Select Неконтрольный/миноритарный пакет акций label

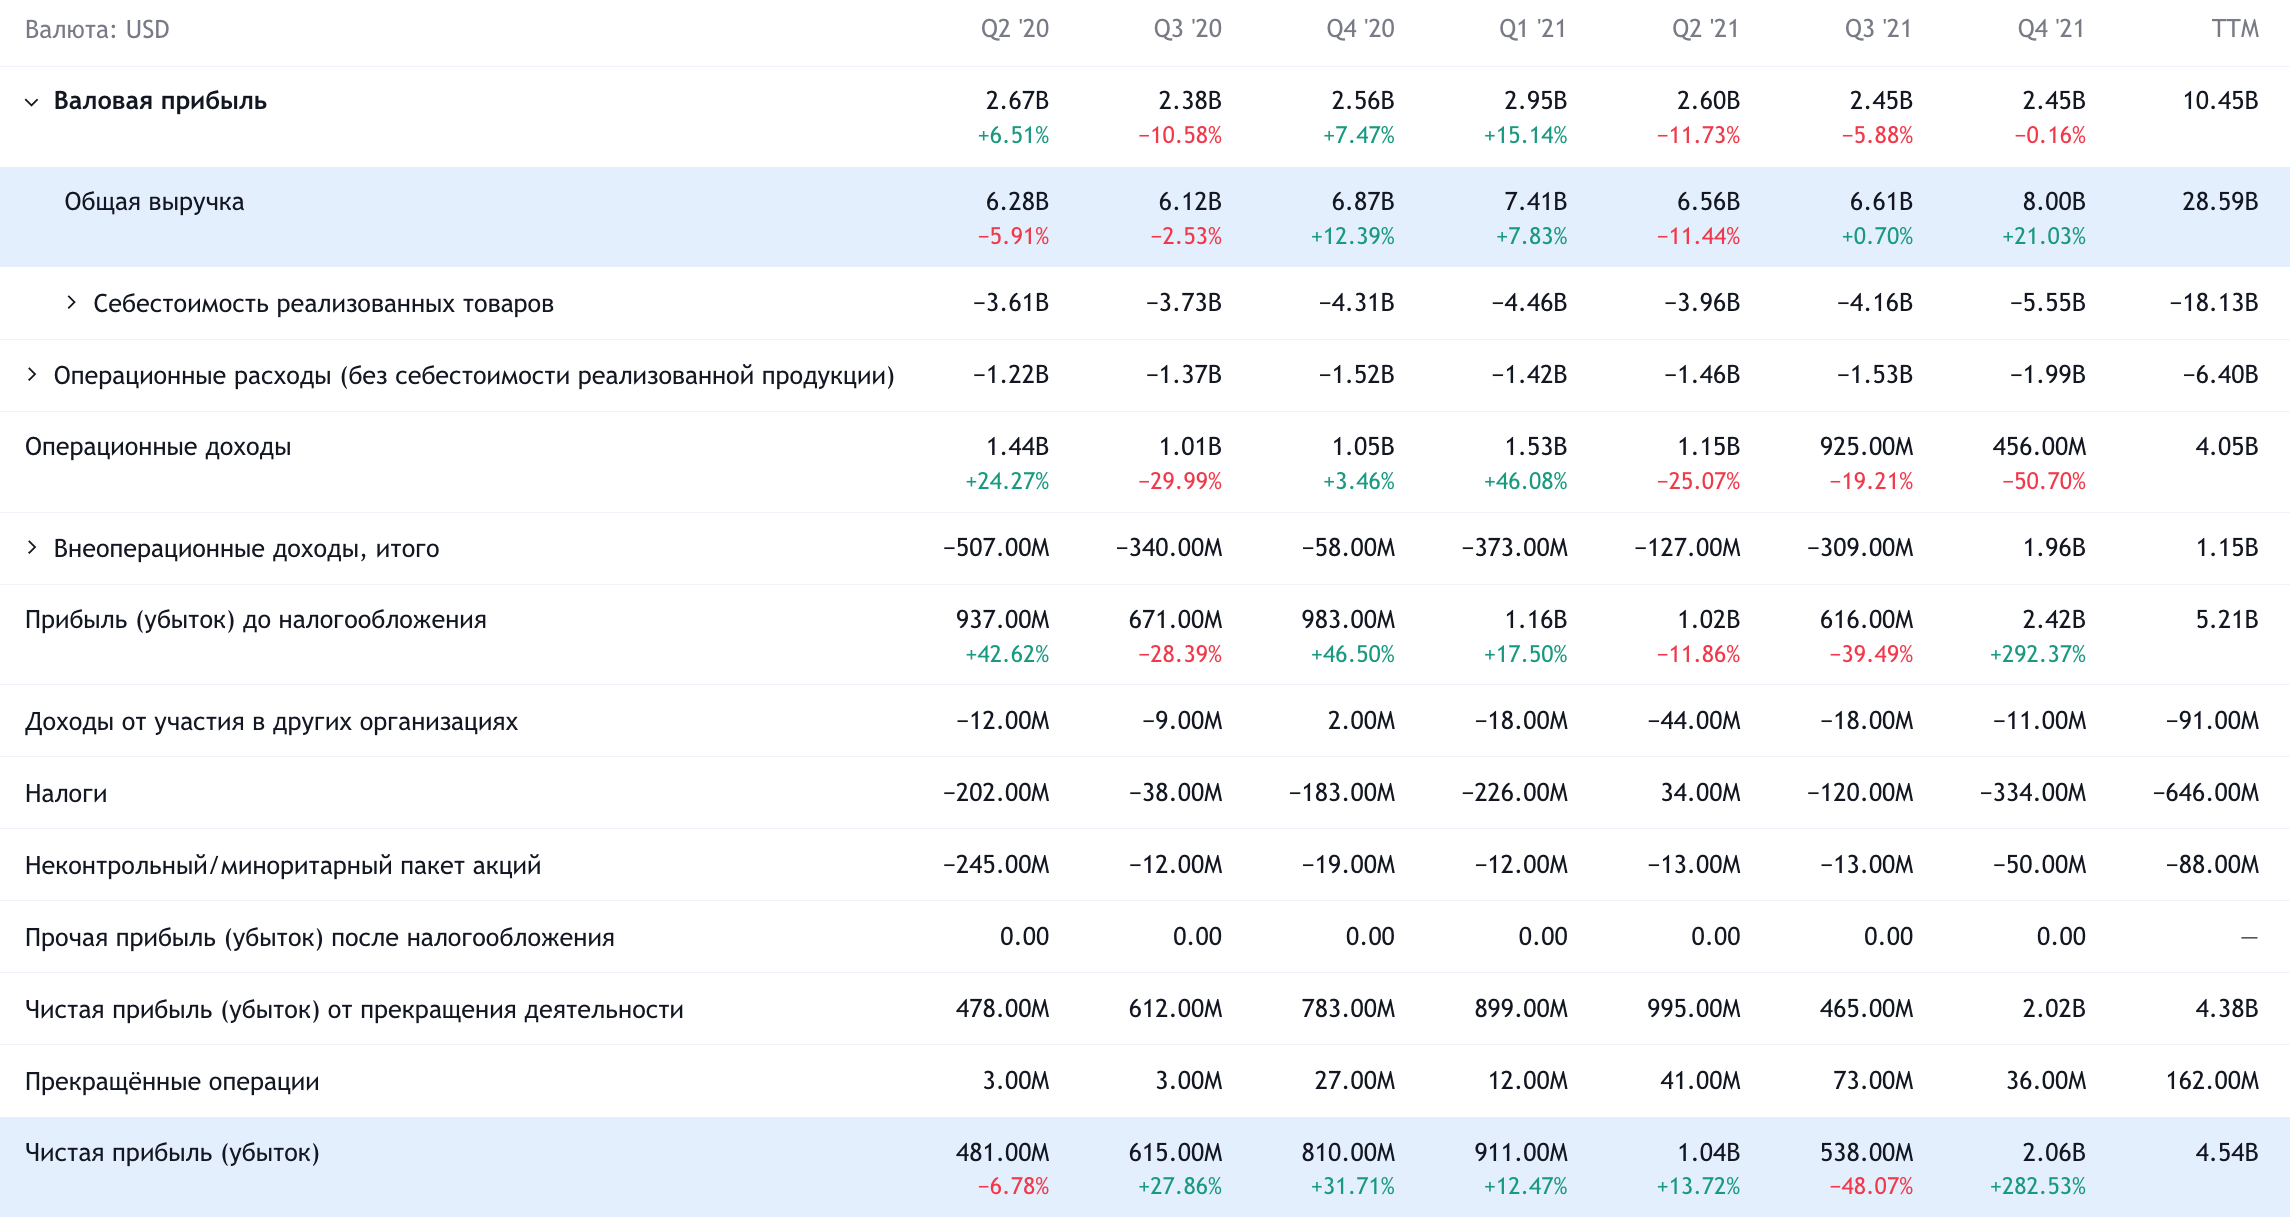(283, 866)
